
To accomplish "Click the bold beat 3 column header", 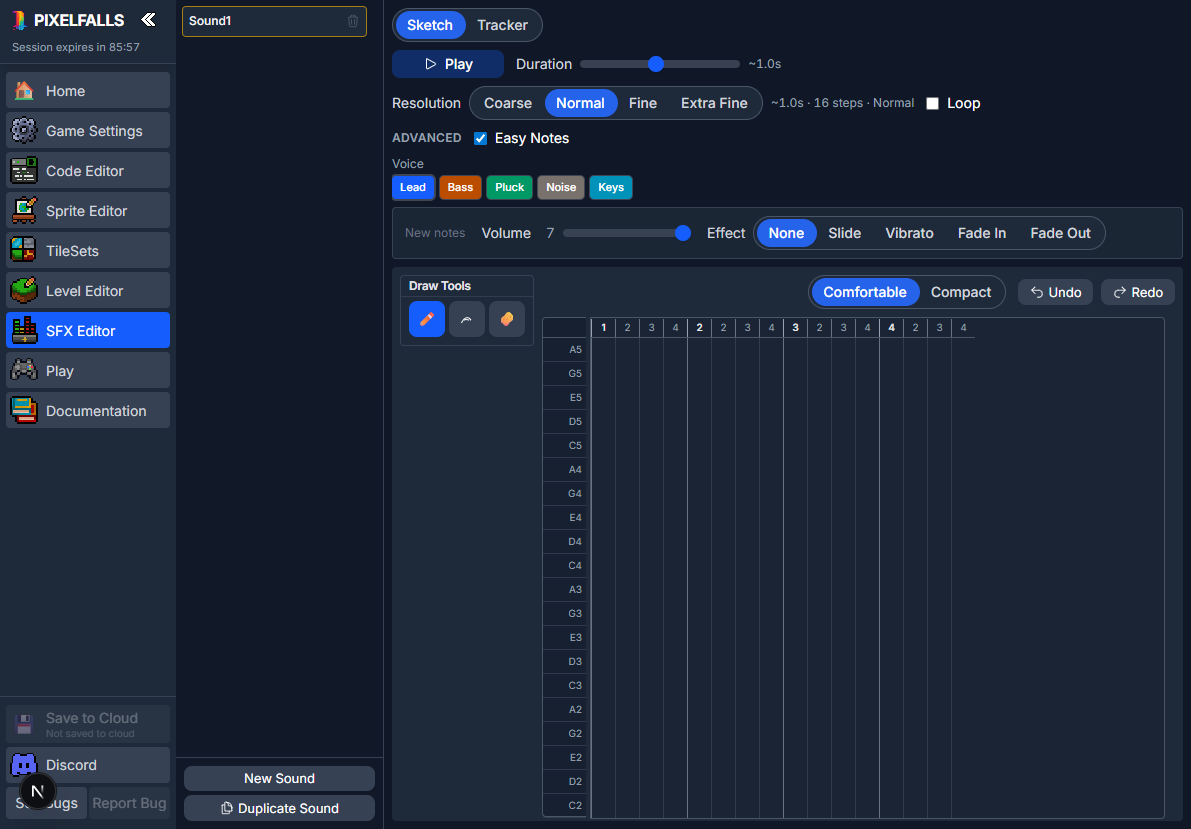I will (x=795, y=327).
